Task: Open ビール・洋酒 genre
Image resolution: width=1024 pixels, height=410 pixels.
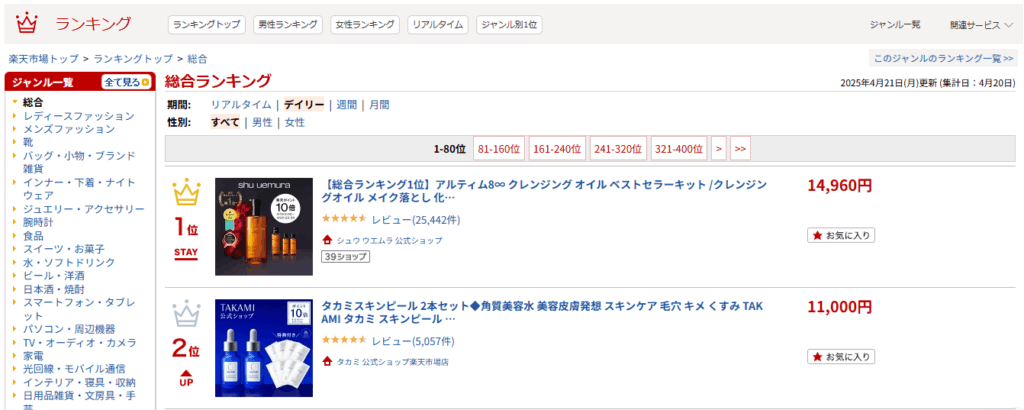Action: [54, 276]
